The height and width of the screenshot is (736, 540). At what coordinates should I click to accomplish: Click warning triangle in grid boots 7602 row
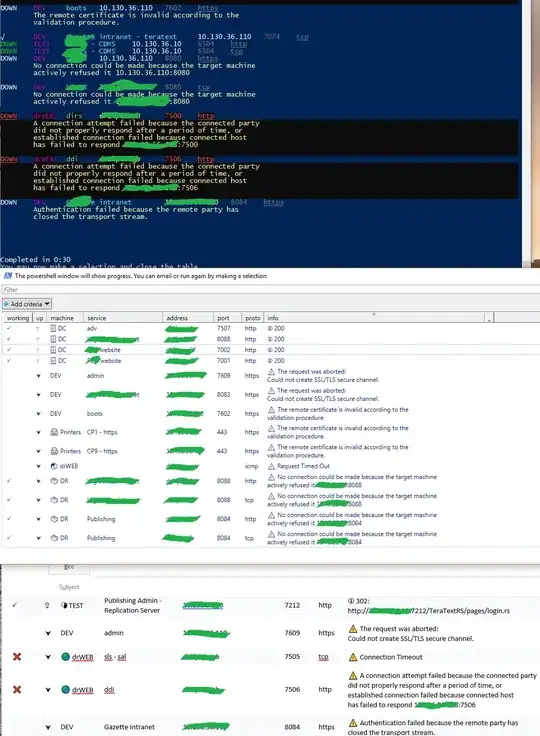271,409
